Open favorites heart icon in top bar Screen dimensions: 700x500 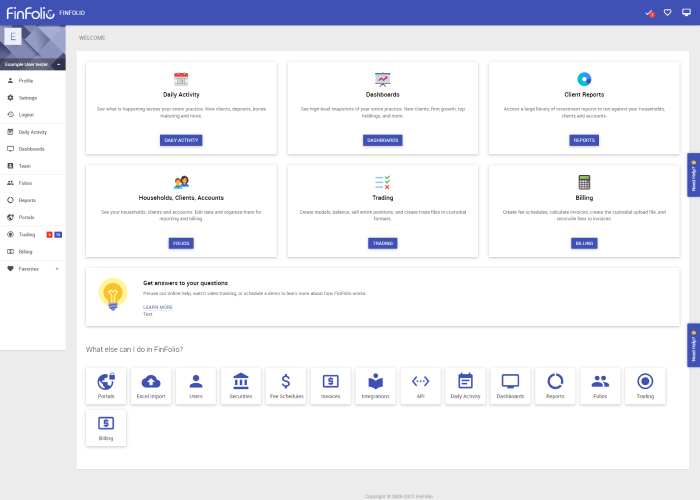pyautogui.click(x=667, y=12)
